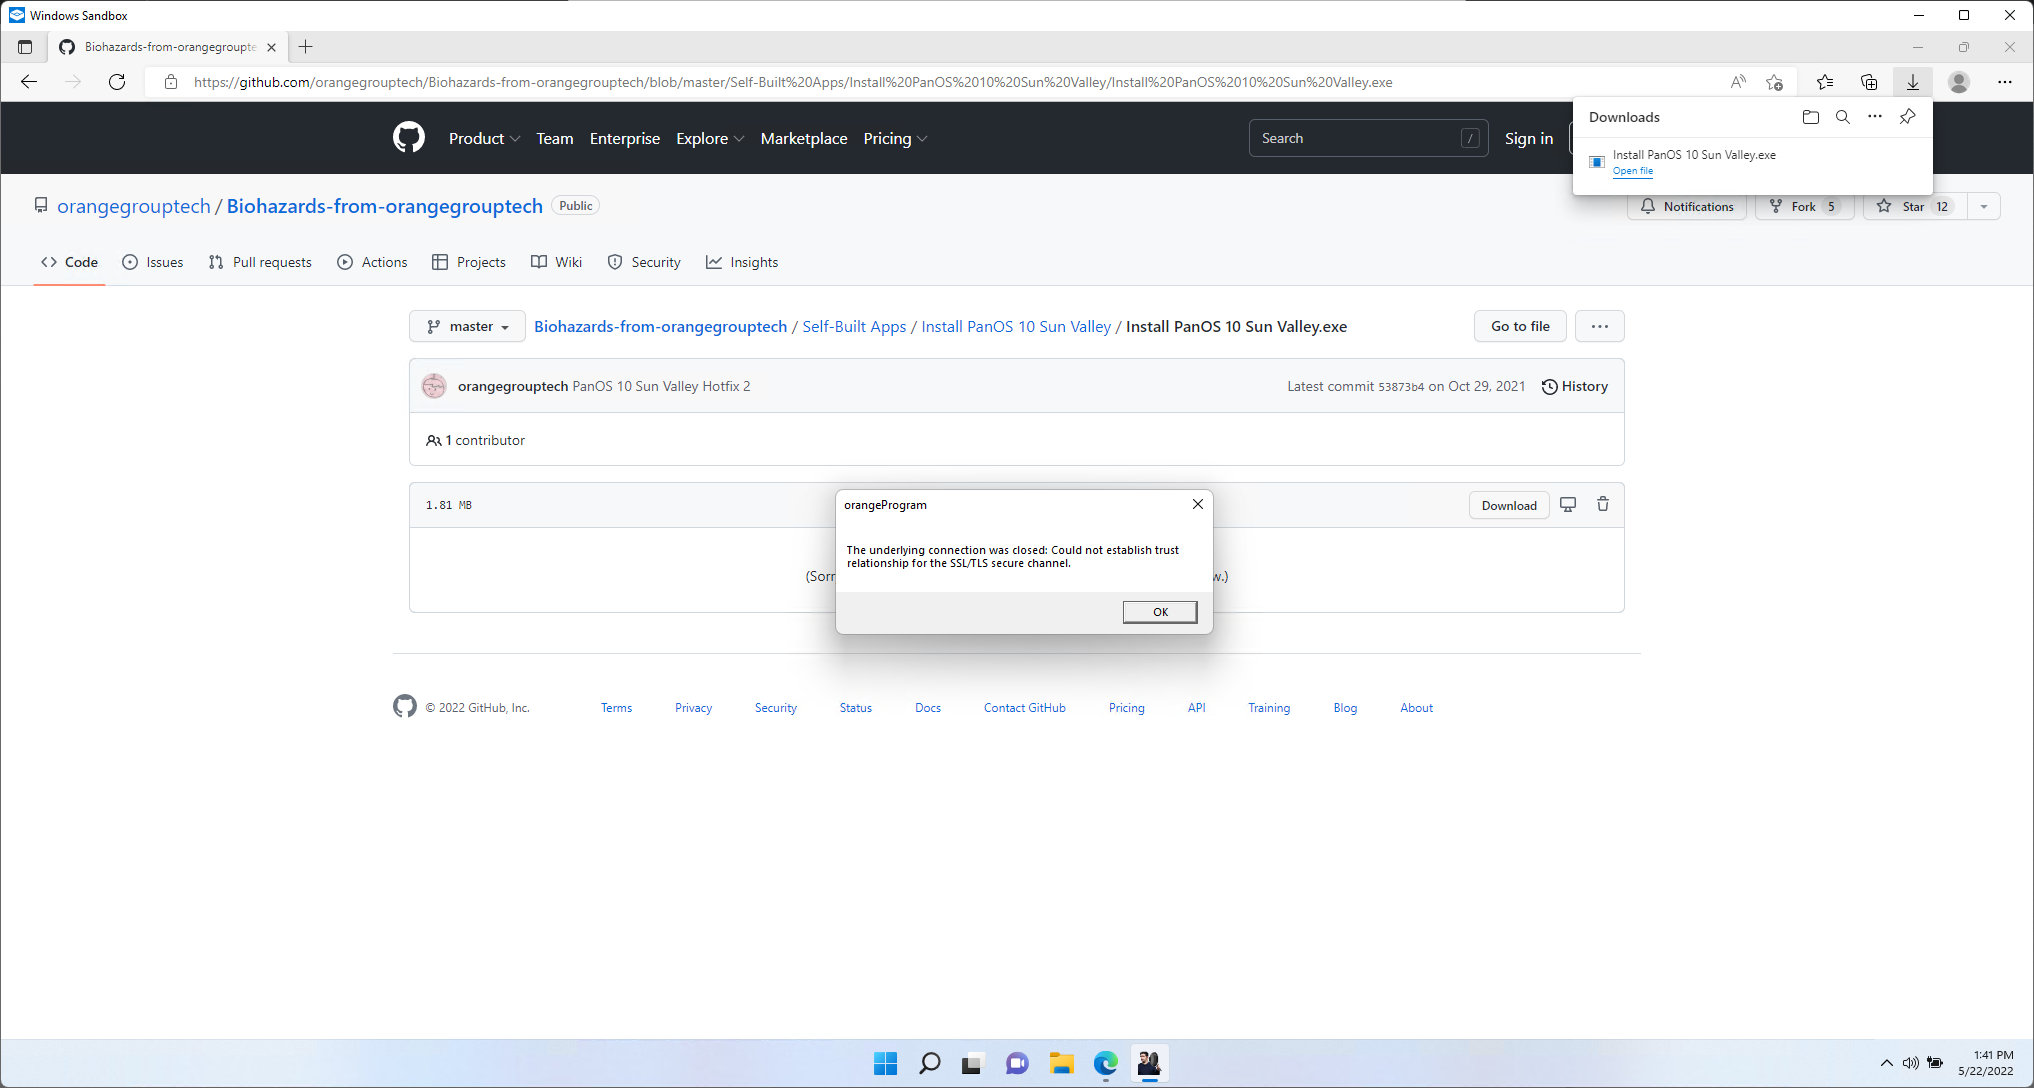Switch to the Issues tab
The image size is (2034, 1088).
tap(152, 262)
